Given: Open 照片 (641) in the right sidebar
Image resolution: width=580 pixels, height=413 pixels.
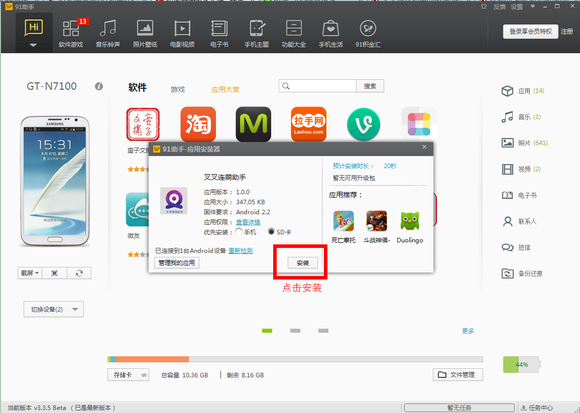Looking at the screenshot, I should click(525, 143).
